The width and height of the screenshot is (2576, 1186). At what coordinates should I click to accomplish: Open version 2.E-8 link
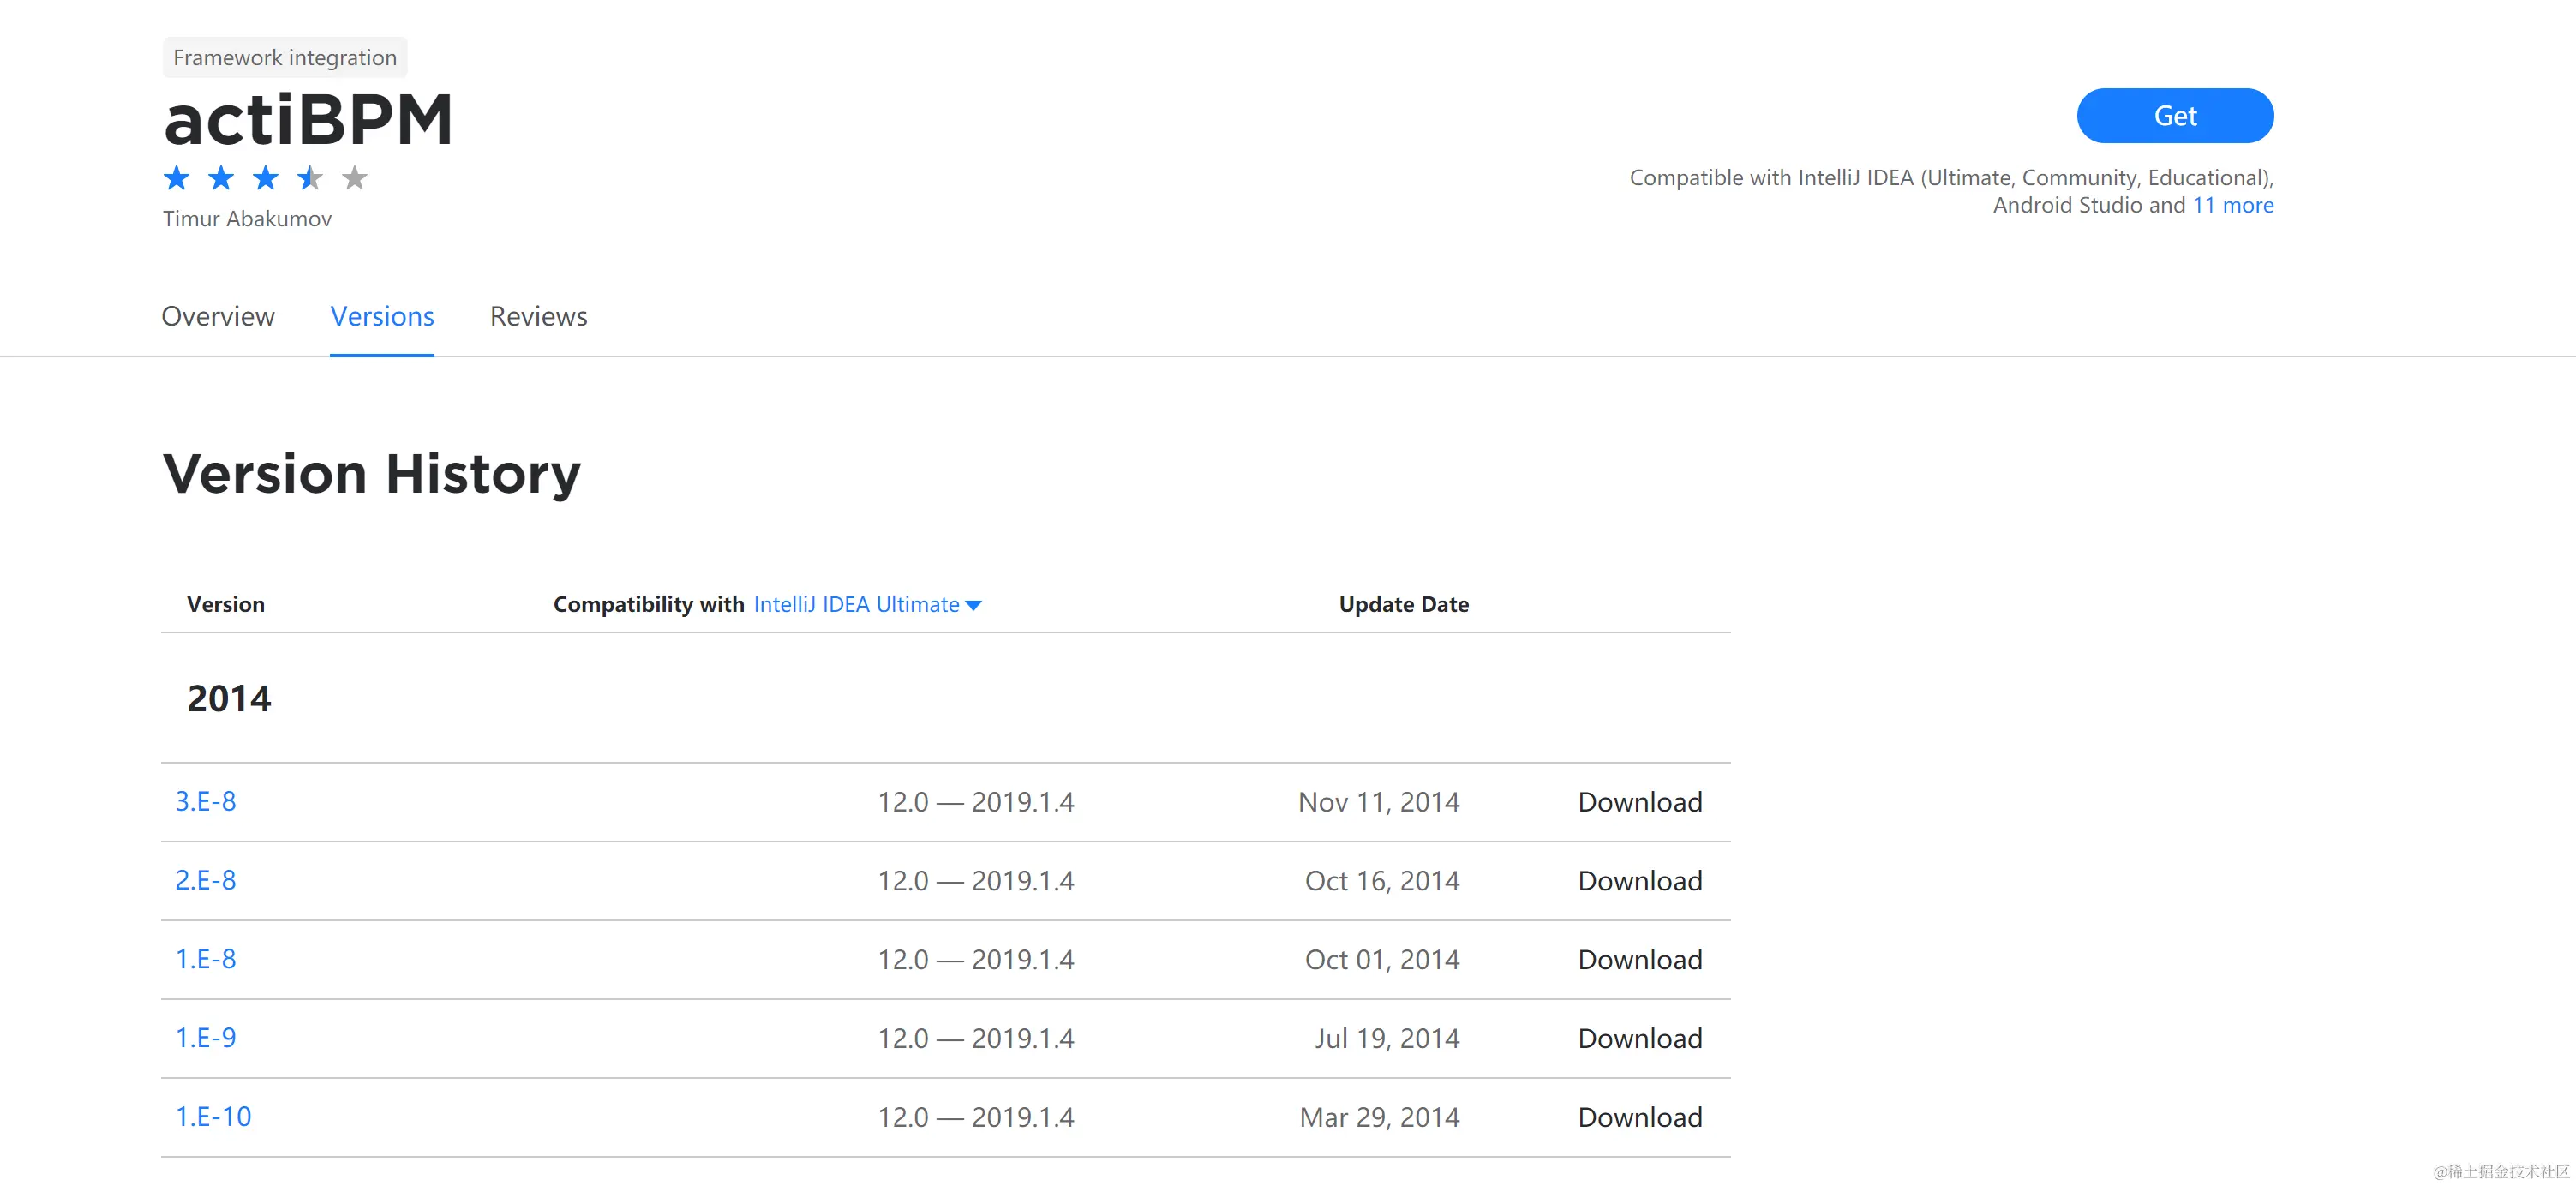coord(206,880)
